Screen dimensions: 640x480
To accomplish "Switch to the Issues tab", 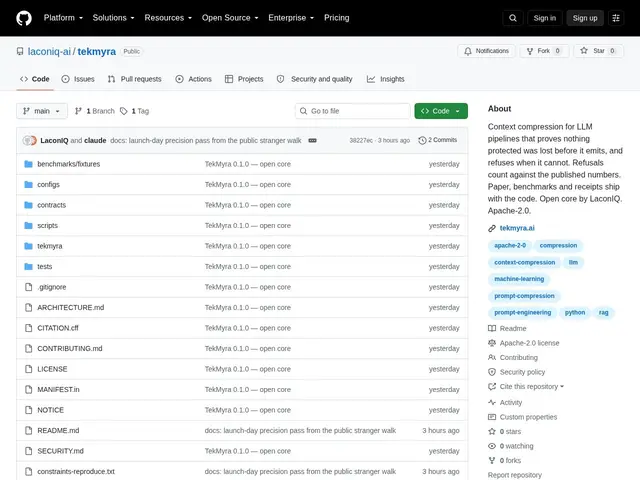I will coord(78,79).
